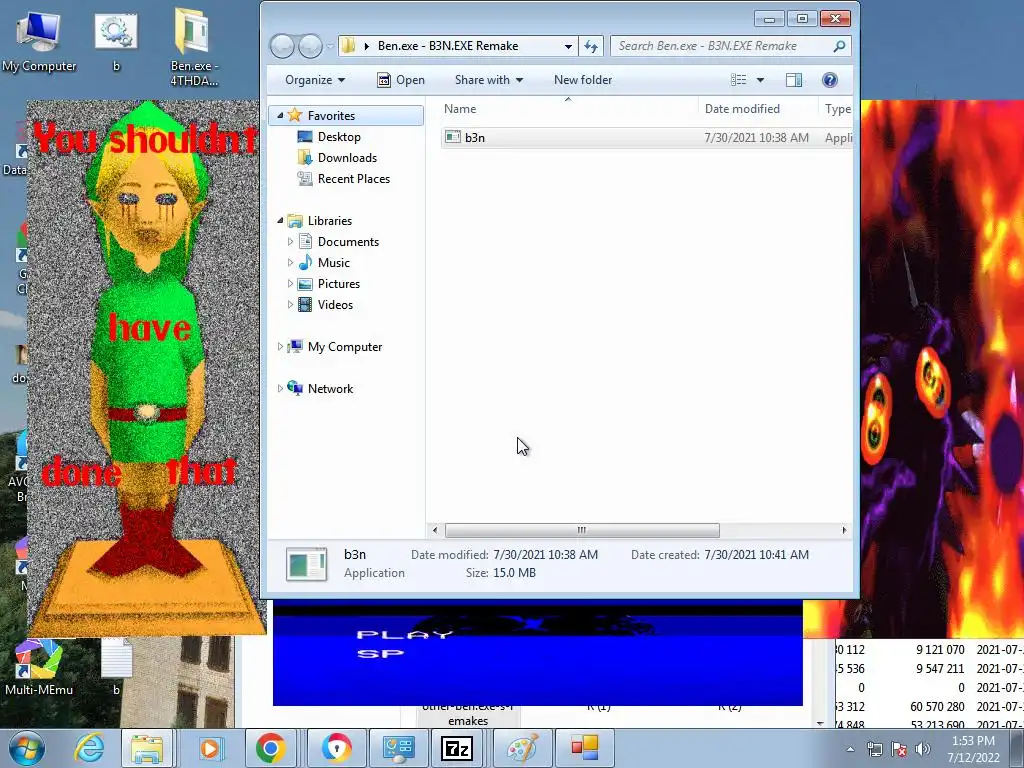The height and width of the screenshot is (768, 1024).
Task: Collapse the Libraries tree group
Action: 280,221
